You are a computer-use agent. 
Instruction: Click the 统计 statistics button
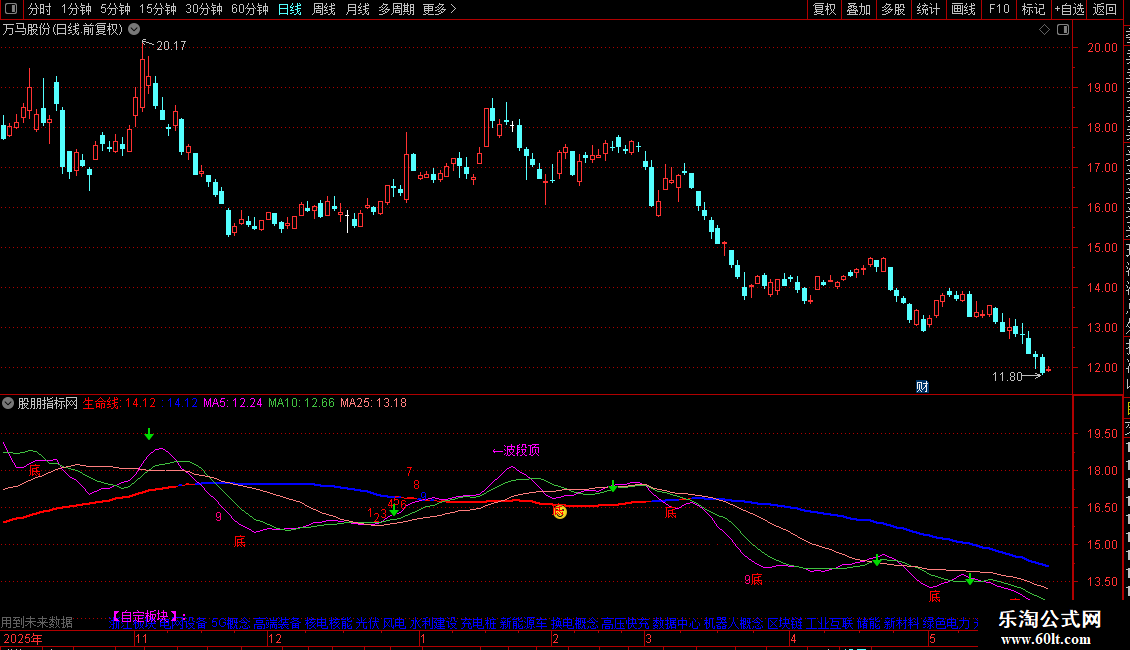[x=928, y=9]
